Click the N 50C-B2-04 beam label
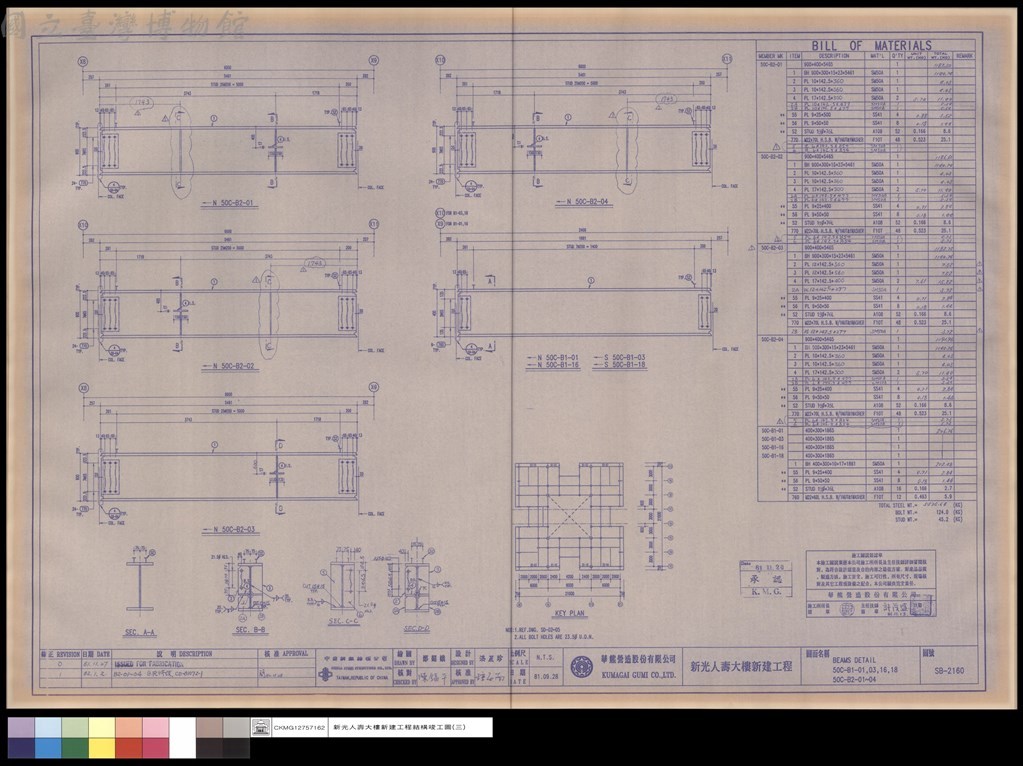The image size is (1023, 766). point(581,202)
